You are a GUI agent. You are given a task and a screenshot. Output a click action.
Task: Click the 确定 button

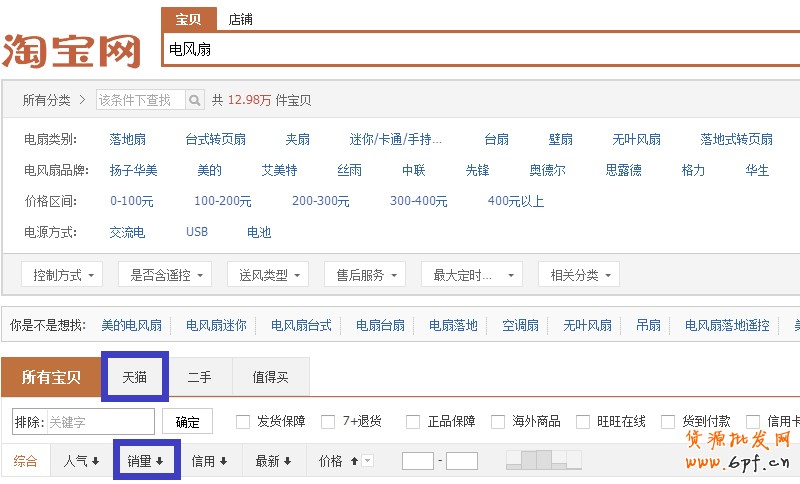(187, 422)
